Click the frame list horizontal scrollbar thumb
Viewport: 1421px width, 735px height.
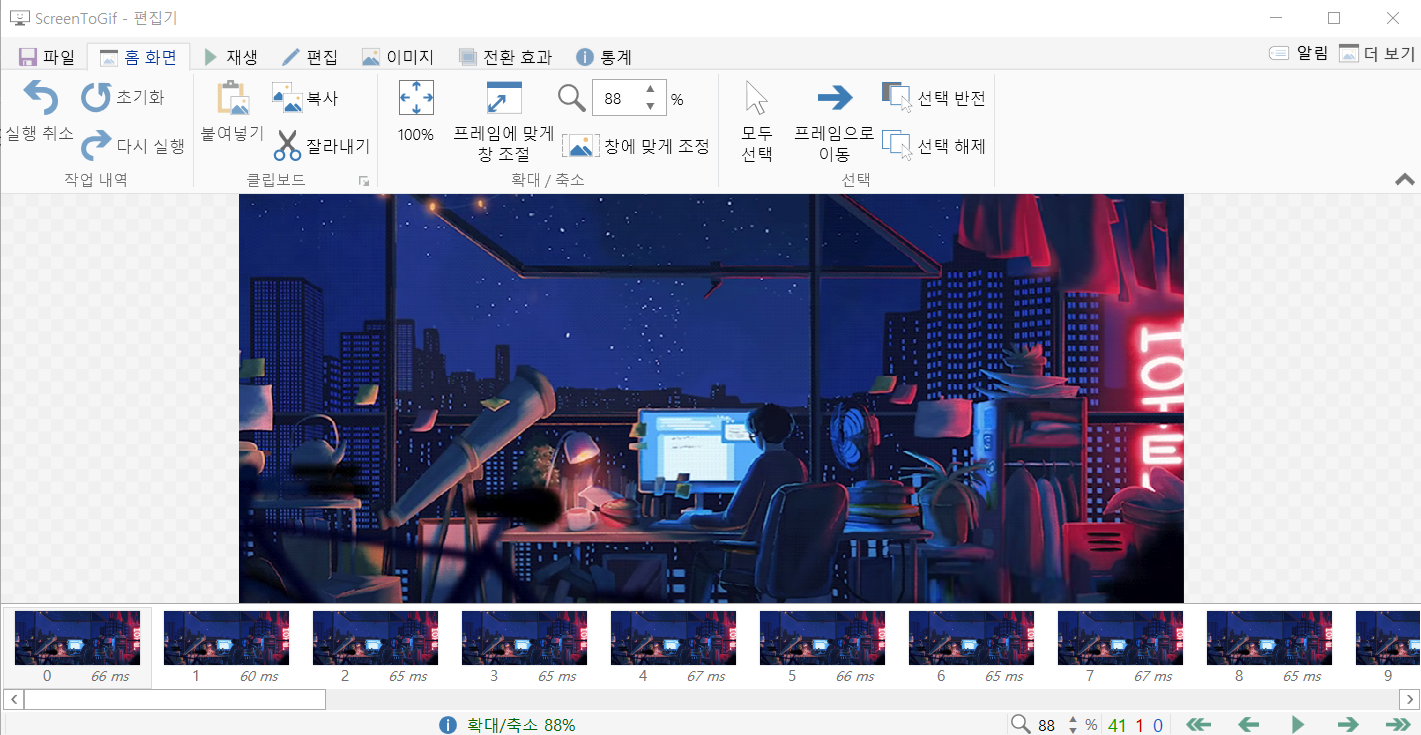(175, 699)
